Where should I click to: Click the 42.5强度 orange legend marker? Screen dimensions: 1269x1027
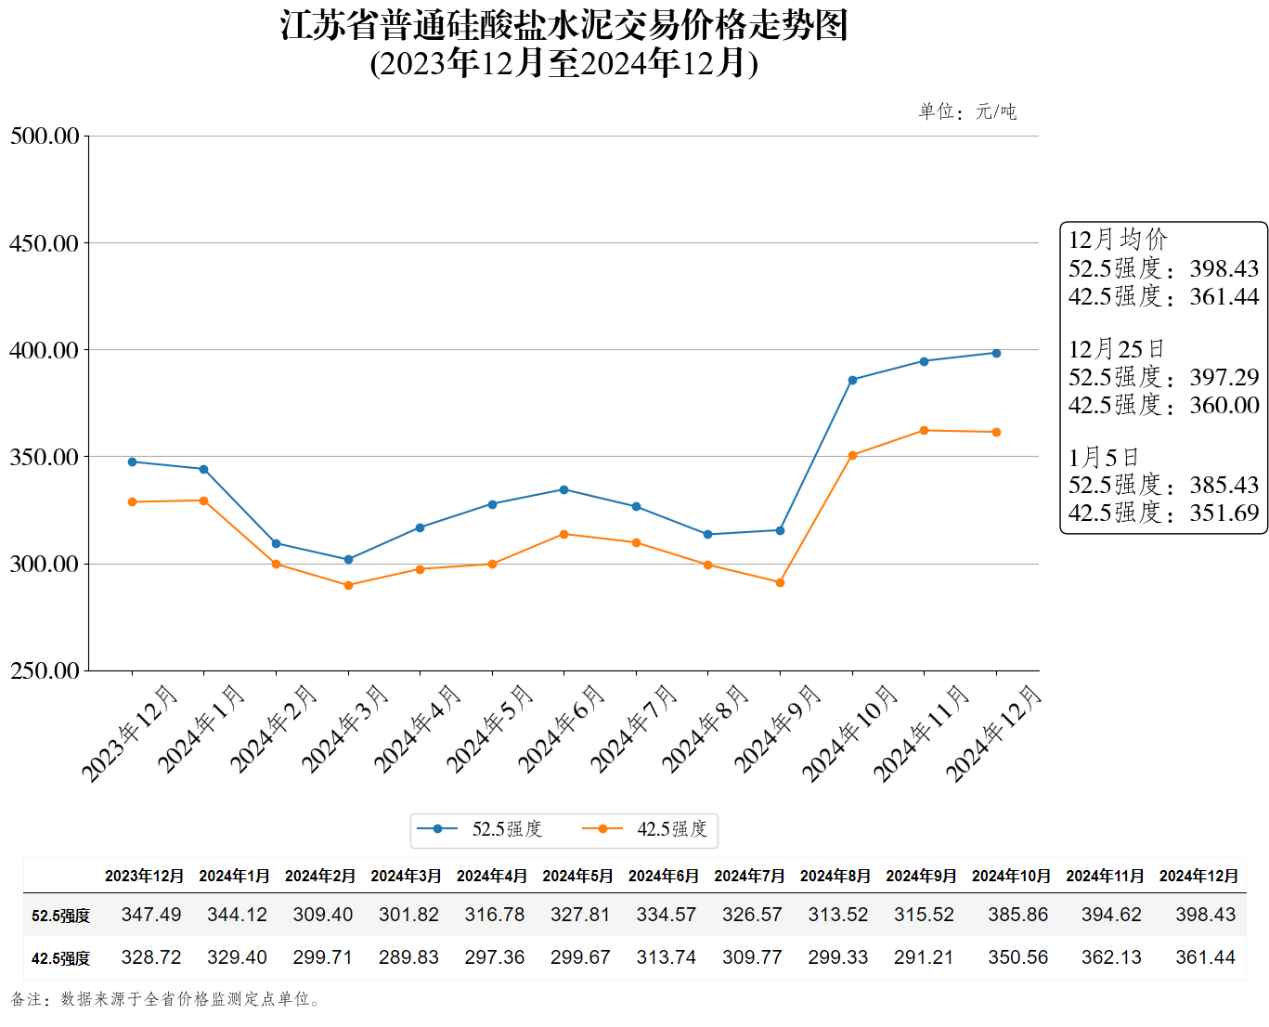coord(602,829)
